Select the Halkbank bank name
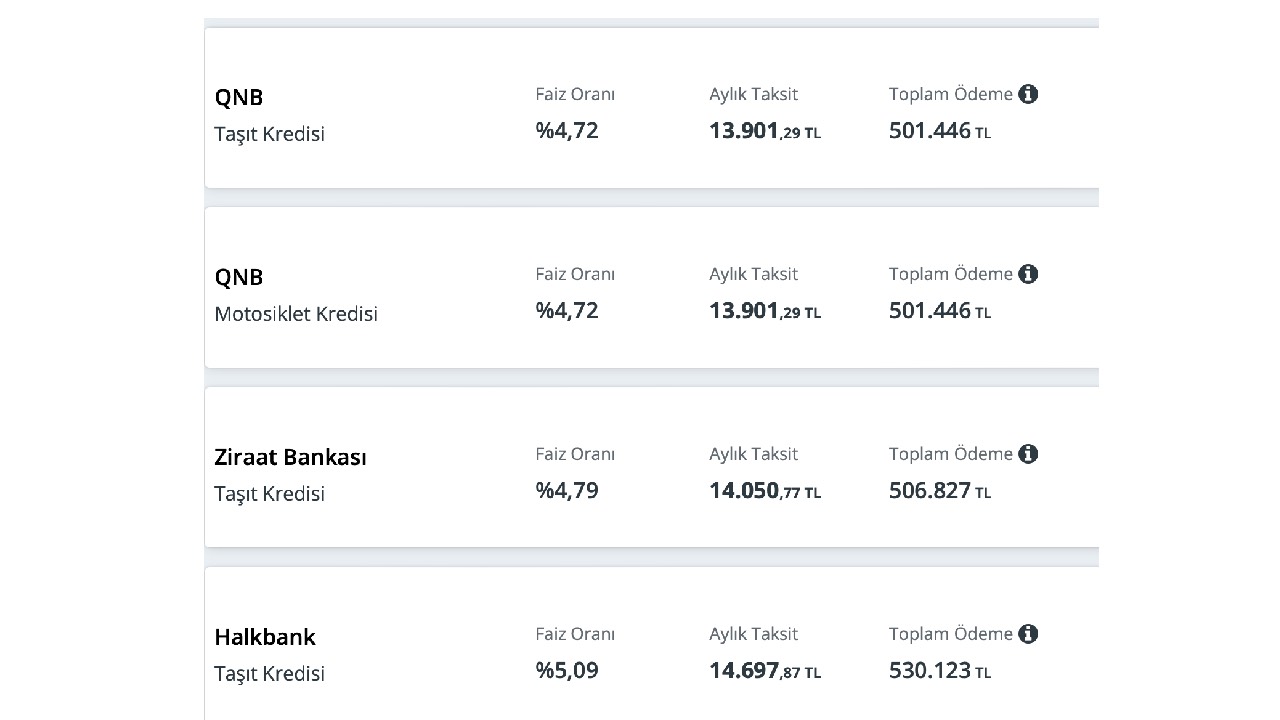Image resolution: width=1280 pixels, height=720 pixels. tap(265, 637)
